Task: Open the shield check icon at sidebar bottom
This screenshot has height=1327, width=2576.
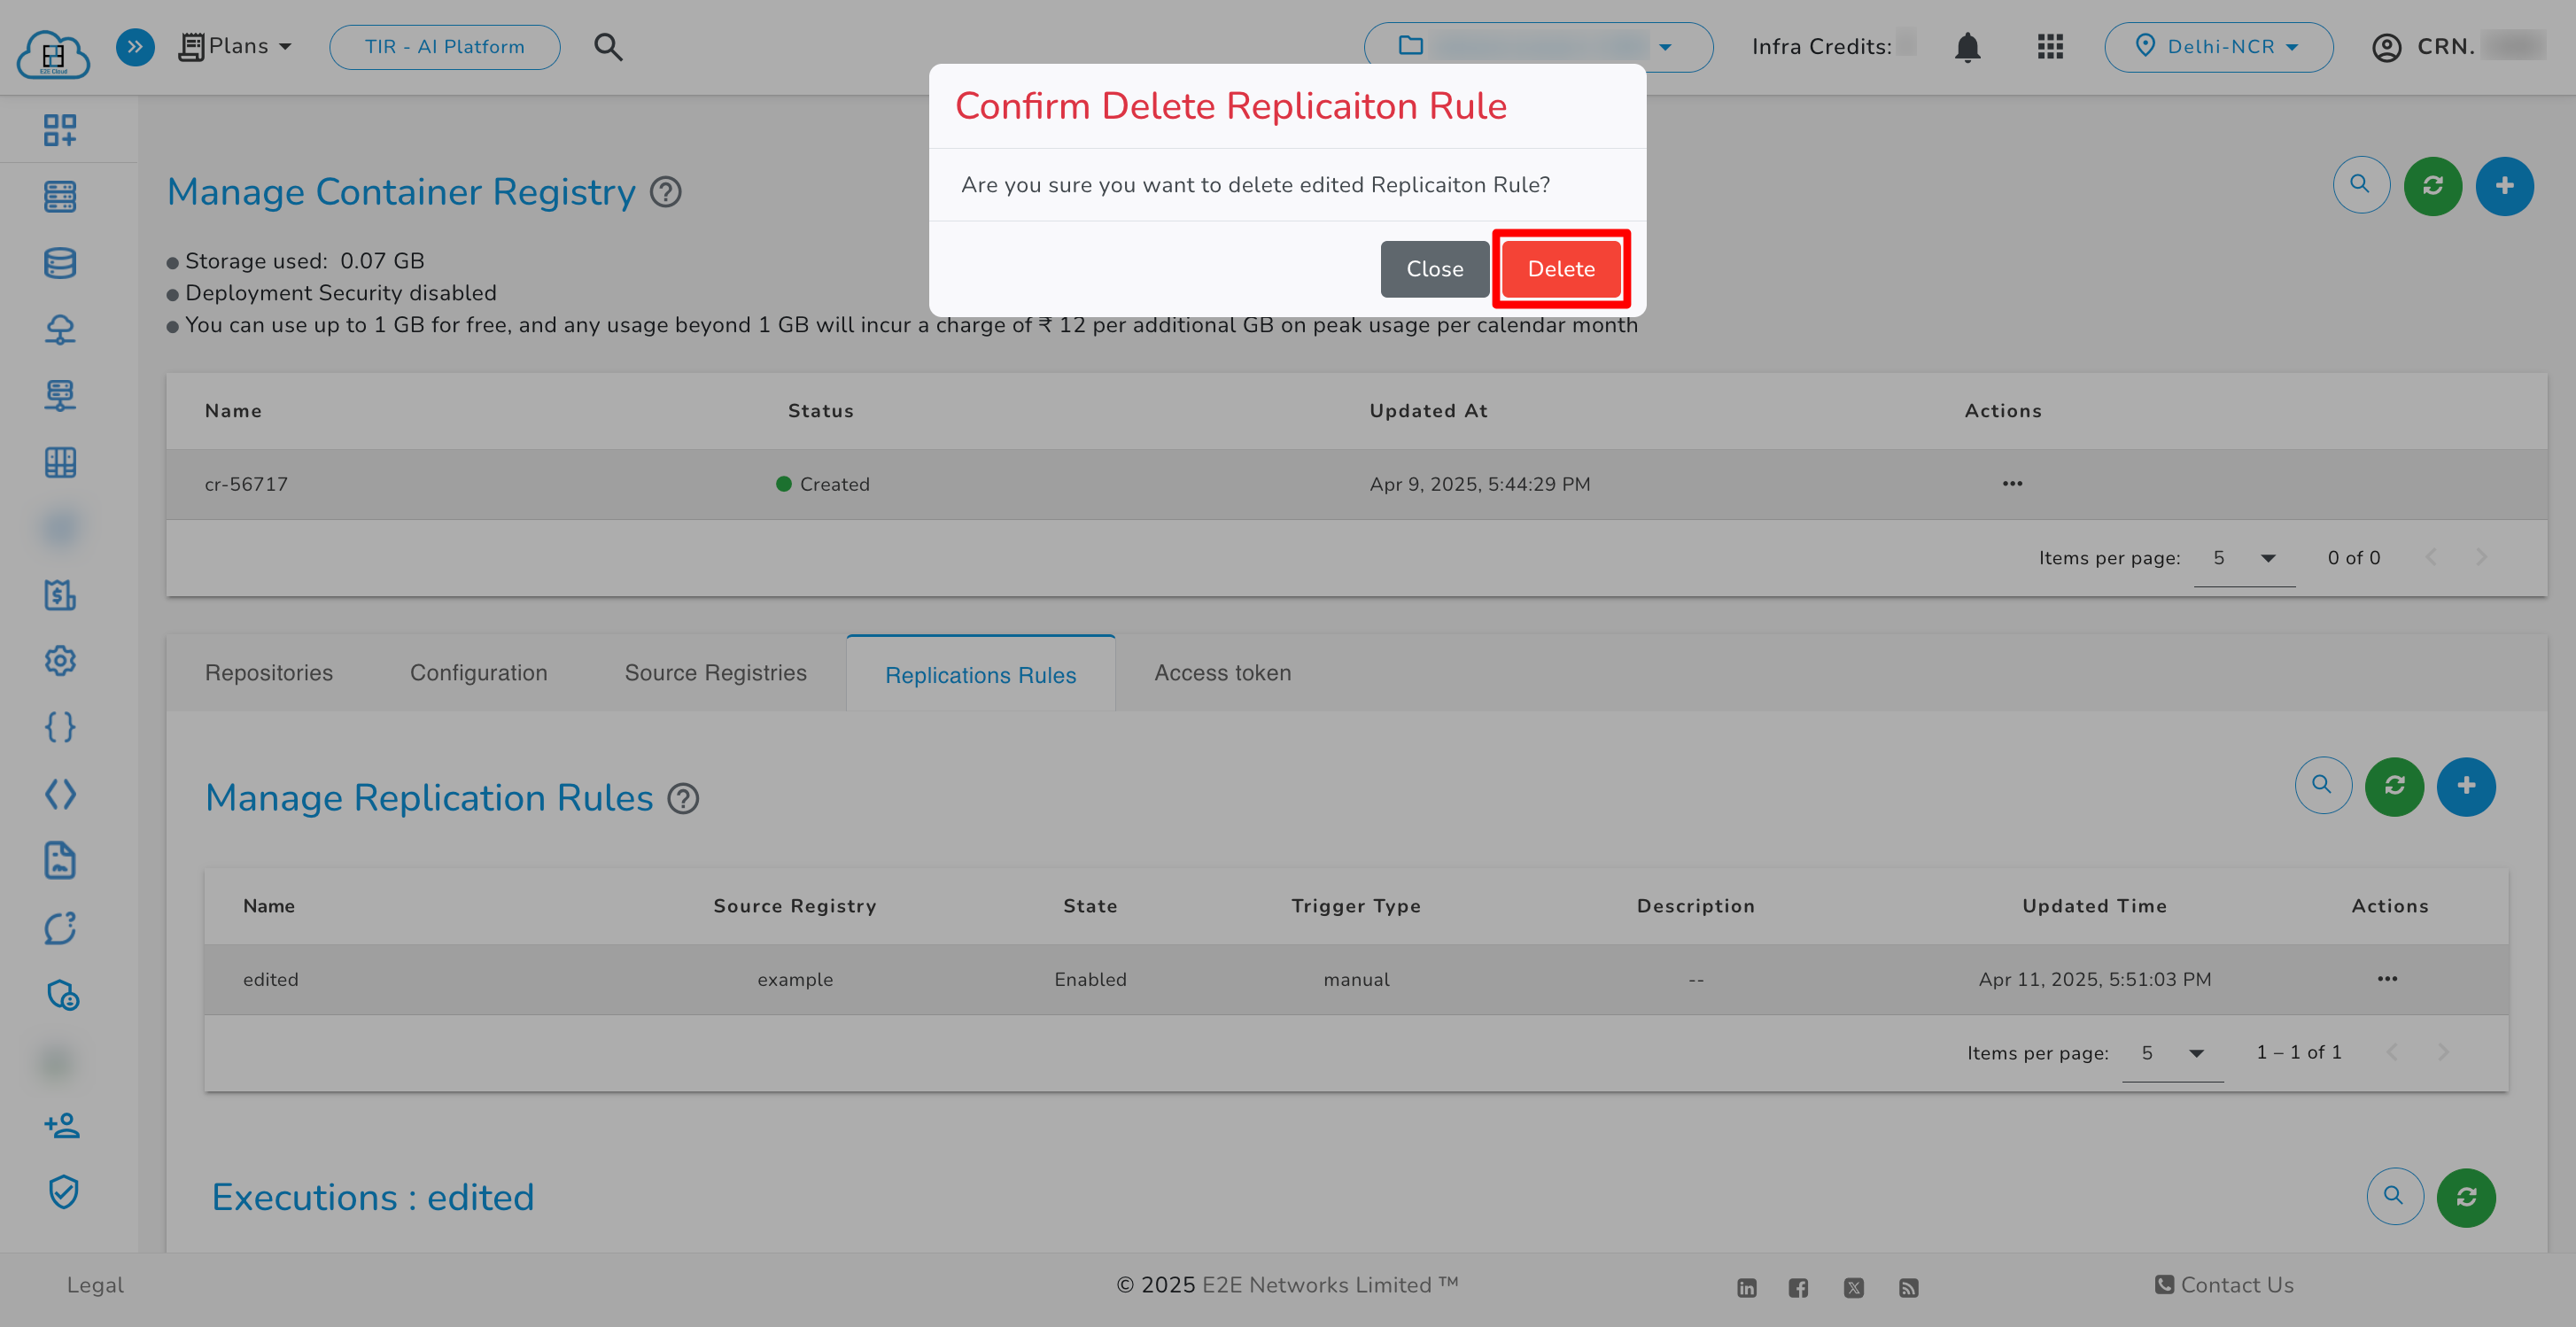Action: click(x=64, y=1192)
